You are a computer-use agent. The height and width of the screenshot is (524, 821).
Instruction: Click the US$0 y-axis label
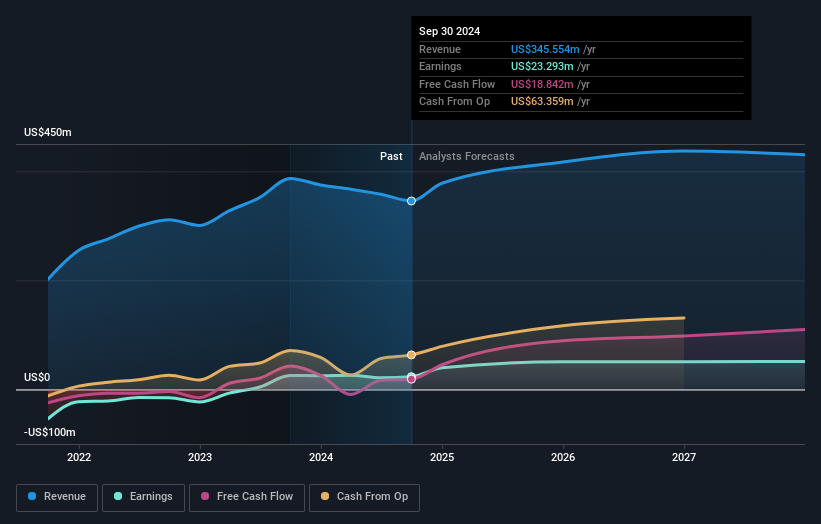pyautogui.click(x=37, y=377)
